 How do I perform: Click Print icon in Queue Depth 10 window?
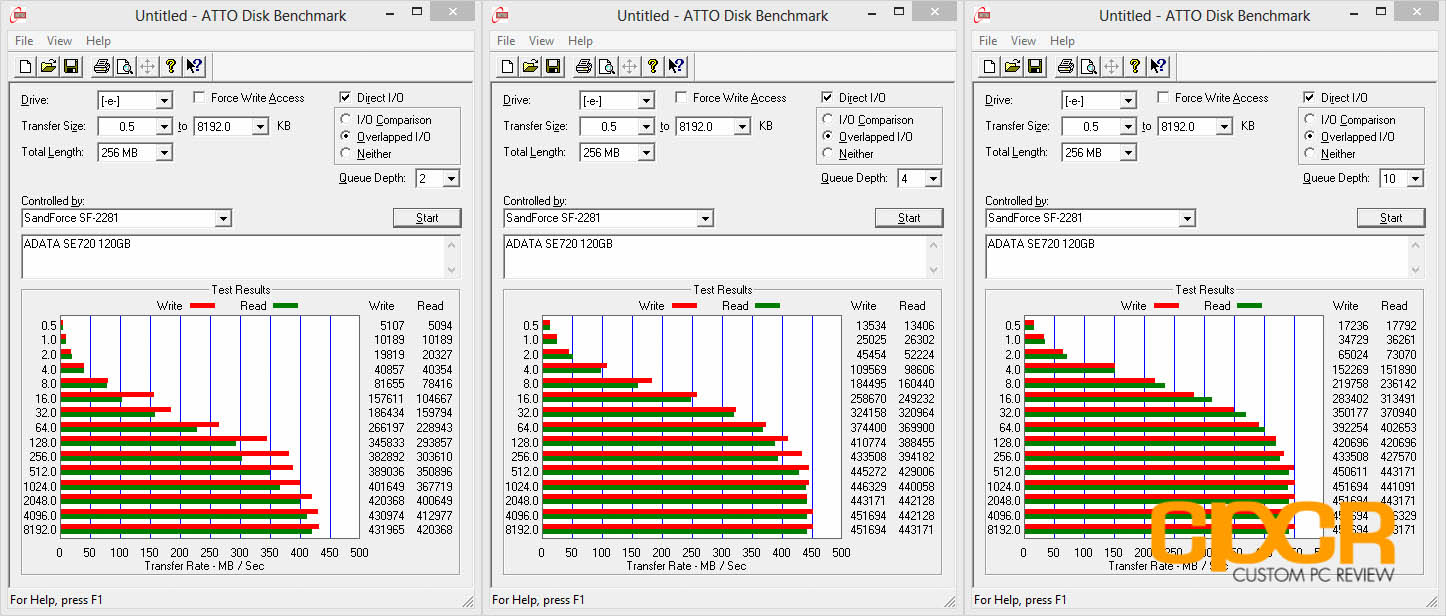point(1065,66)
